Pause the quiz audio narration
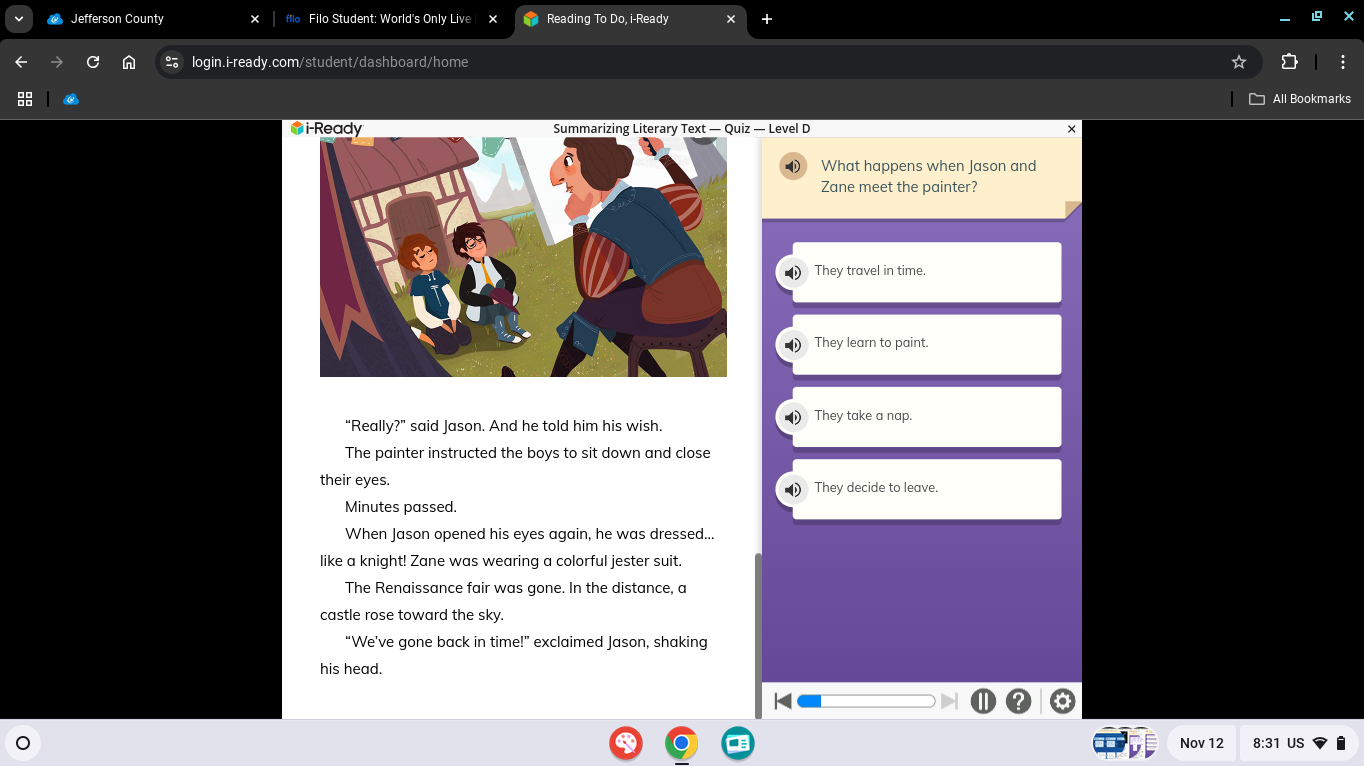Image resolution: width=1364 pixels, height=766 pixels. (983, 701)
